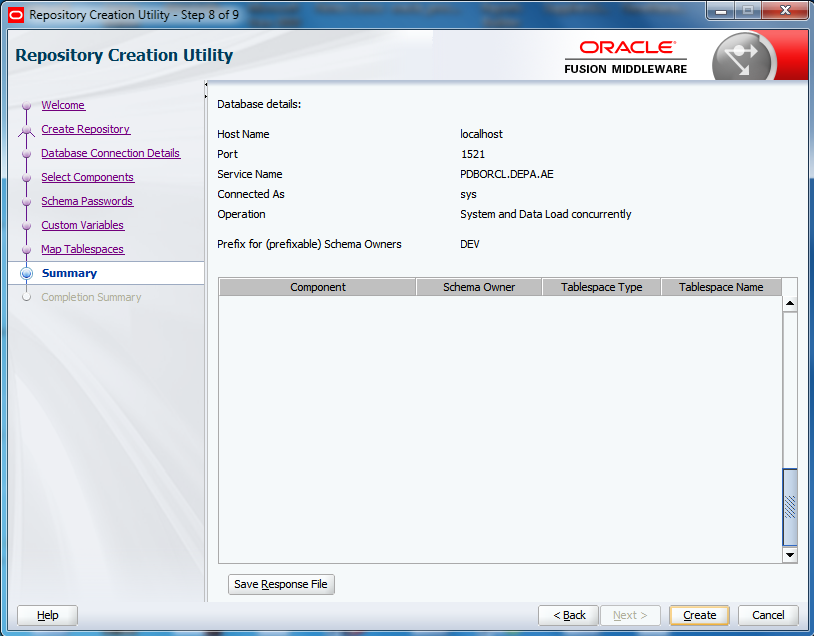Go to previous step with Back button

(x=568, y=615)
